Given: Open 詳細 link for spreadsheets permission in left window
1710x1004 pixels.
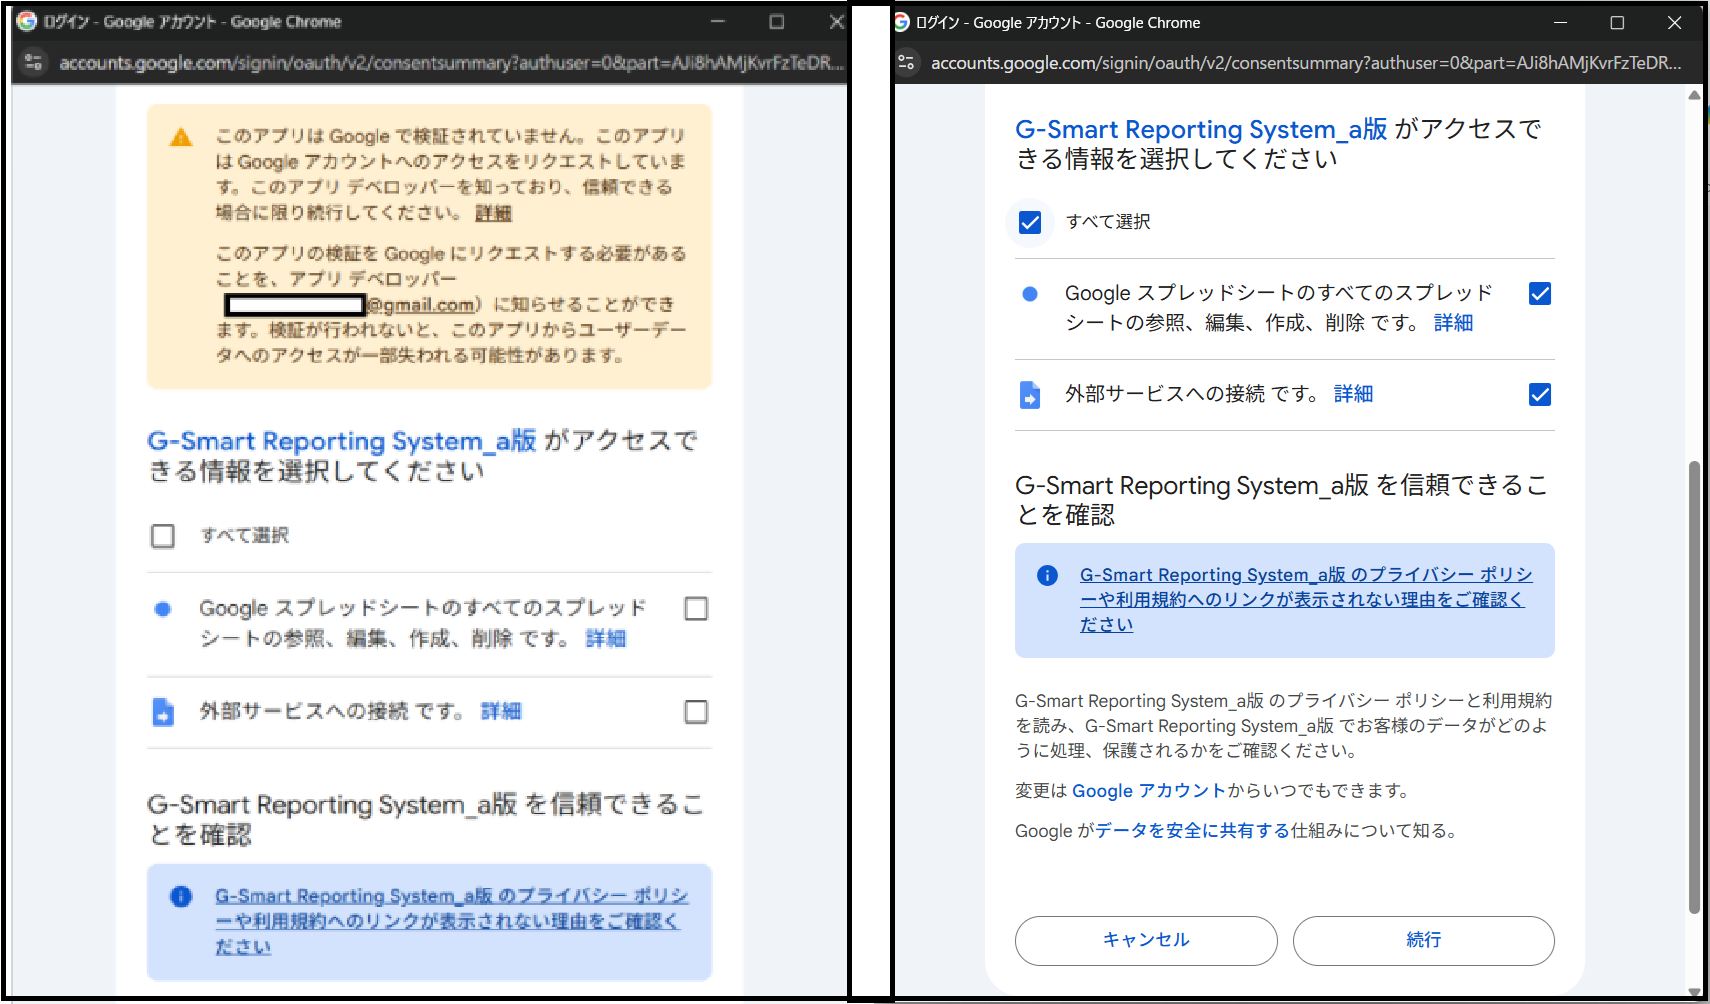Looking at the screenshot, I should pyautogui.click(x=606, y=638).
